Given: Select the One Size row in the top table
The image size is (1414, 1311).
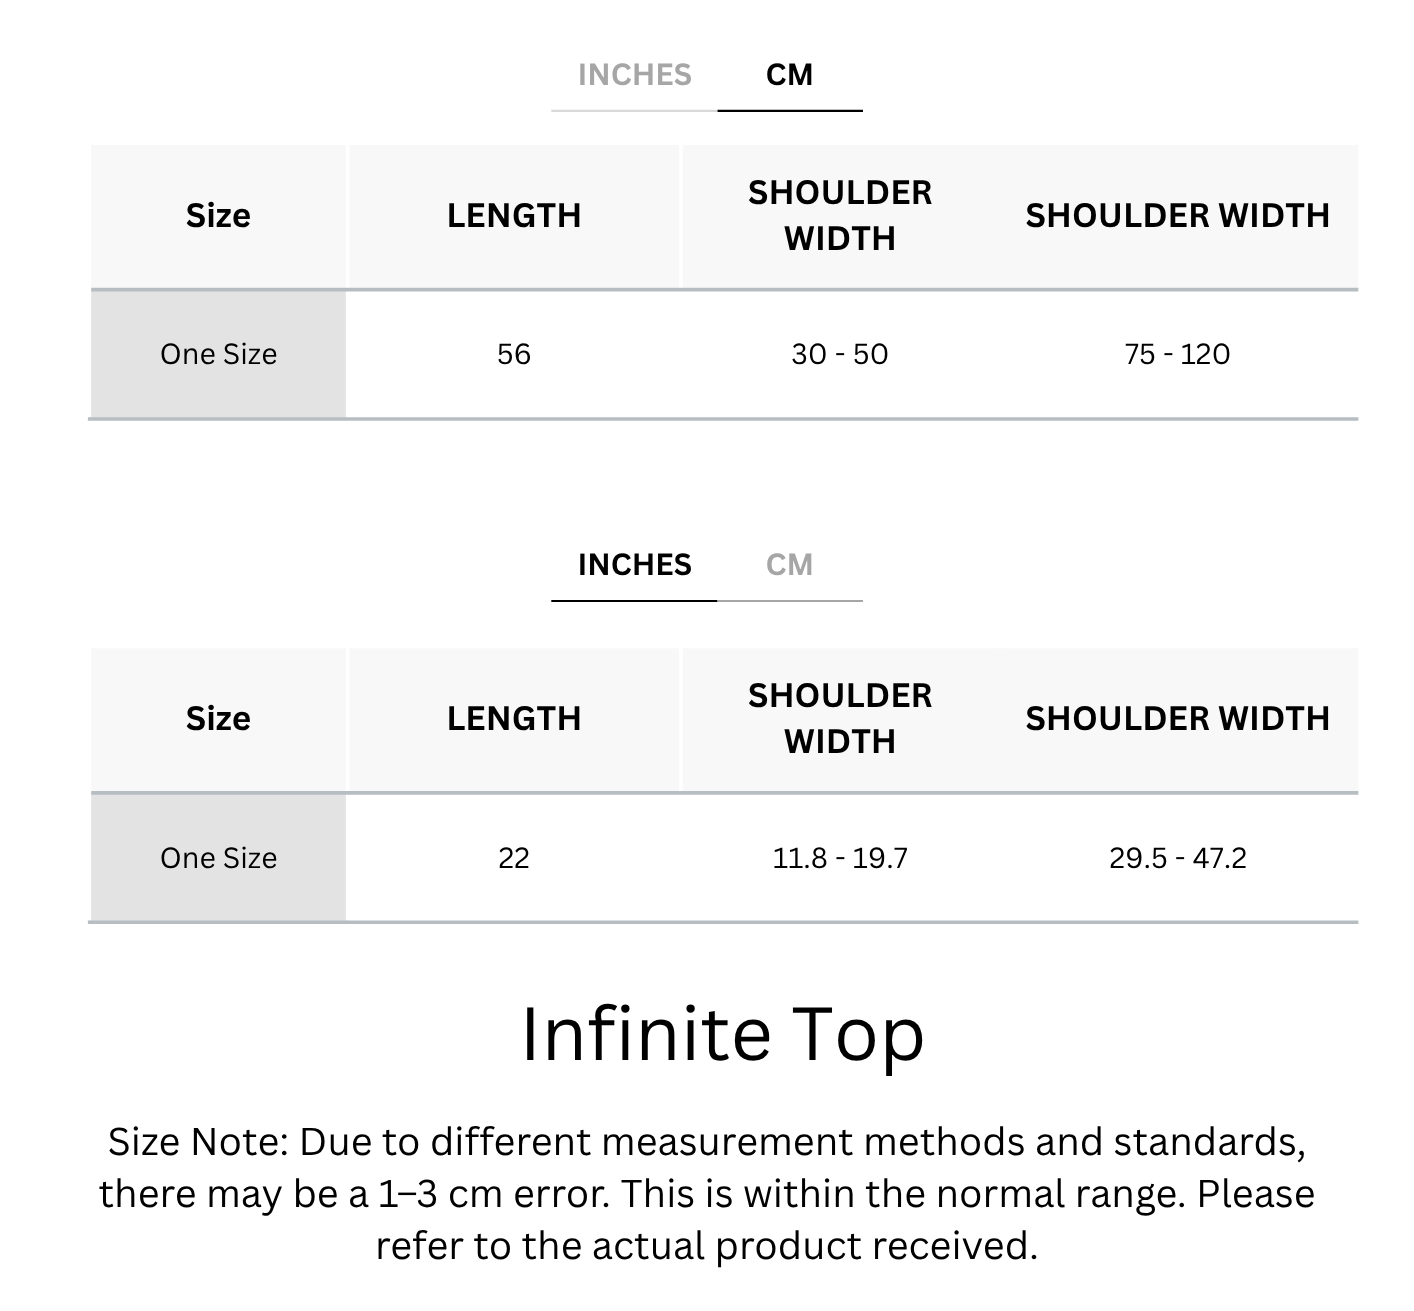Looking at the screenshot, I should pyautogui.click(x=218, y=354).
